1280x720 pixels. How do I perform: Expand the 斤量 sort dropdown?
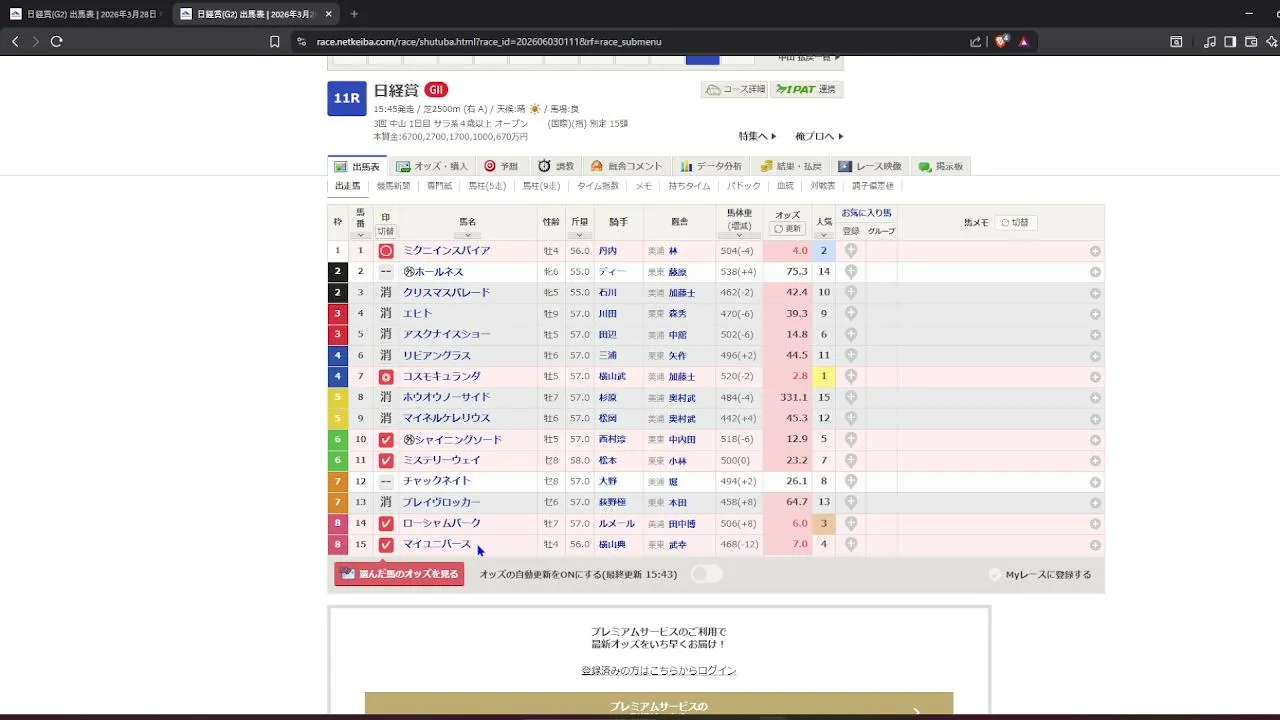pyautogui.click(x=579, y=235)
